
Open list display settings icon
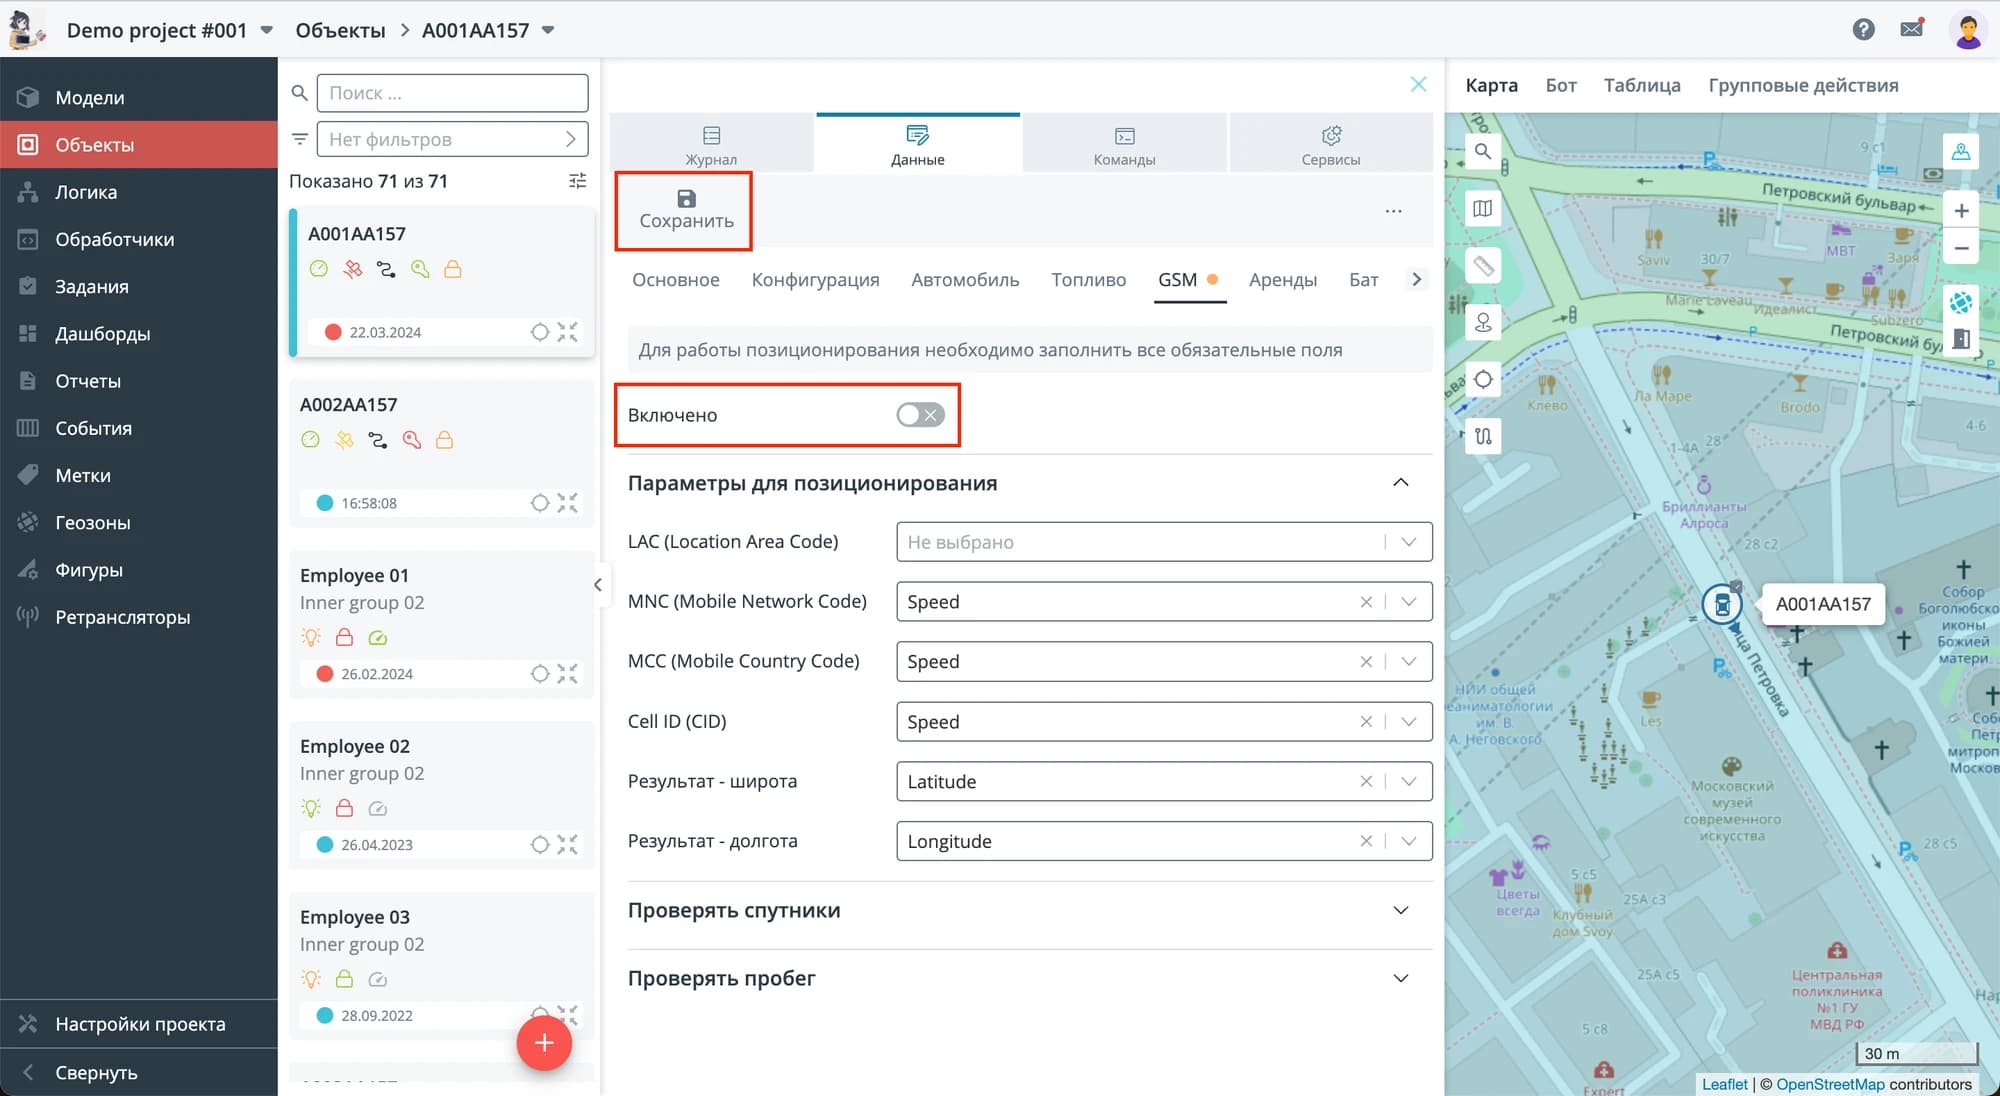point(577,181)
